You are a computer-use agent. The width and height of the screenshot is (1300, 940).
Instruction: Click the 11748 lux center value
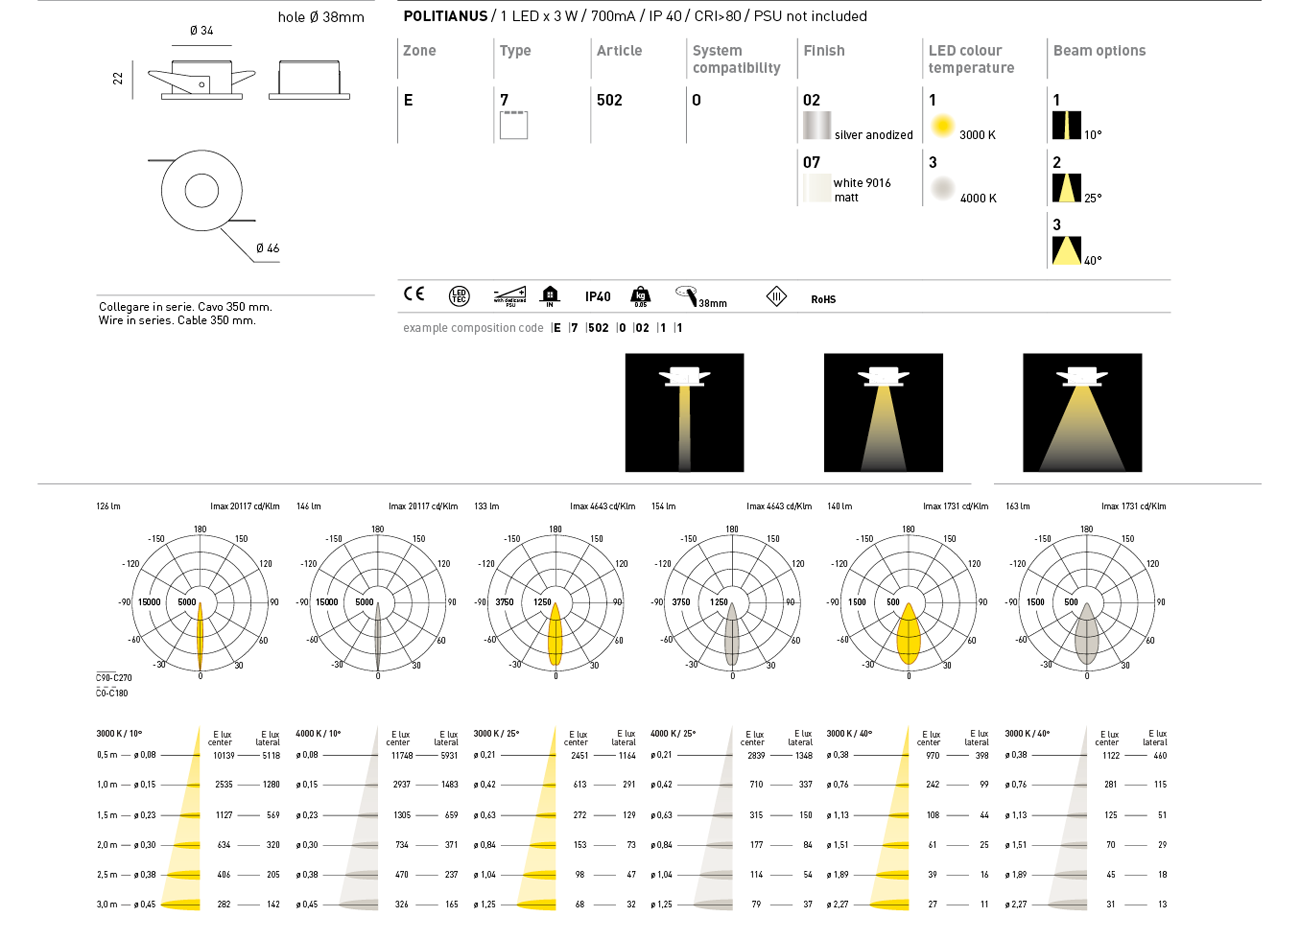tap(401, 756)
